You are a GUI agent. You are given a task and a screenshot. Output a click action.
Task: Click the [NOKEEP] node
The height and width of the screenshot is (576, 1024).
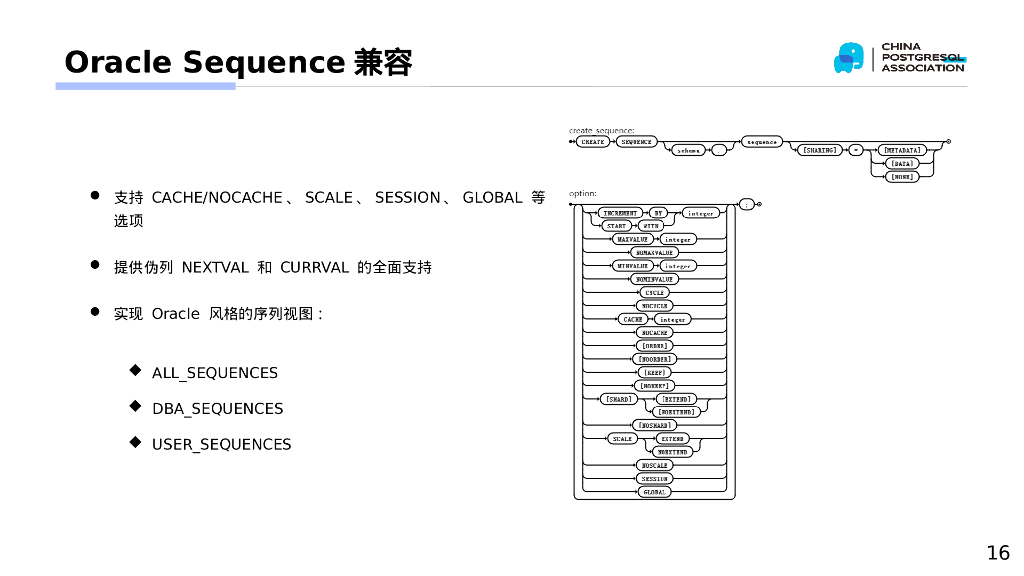(x=654, y=385)
